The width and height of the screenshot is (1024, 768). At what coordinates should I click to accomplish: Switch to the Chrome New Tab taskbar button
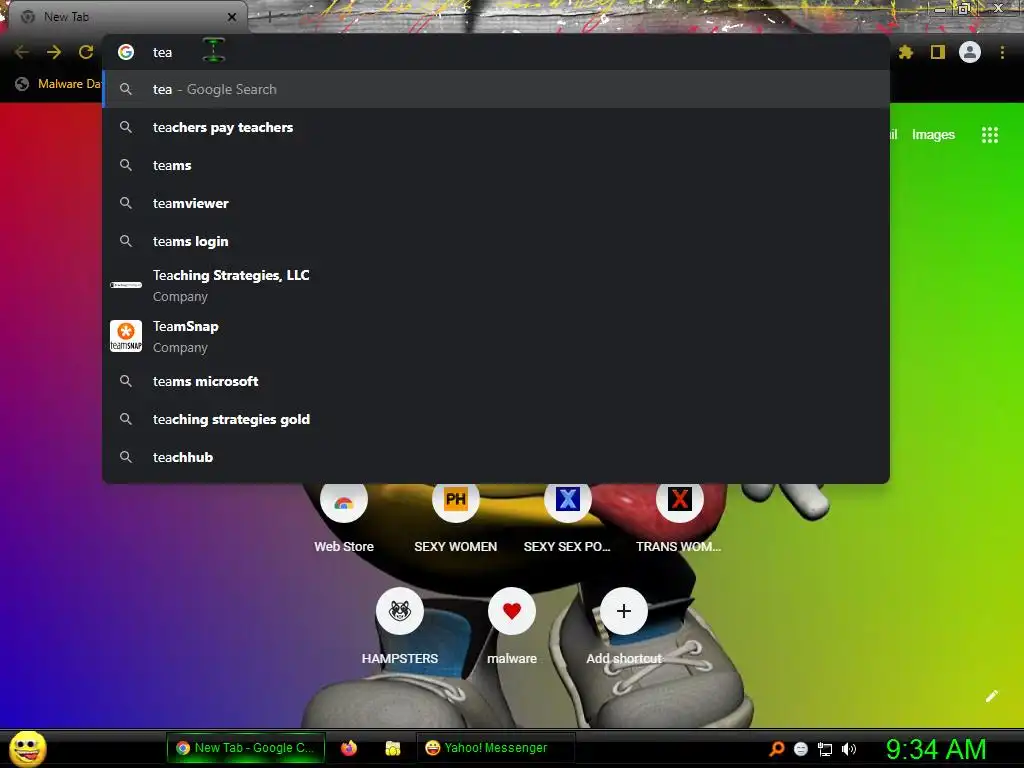pyautogui.click(x=246, y=748)
